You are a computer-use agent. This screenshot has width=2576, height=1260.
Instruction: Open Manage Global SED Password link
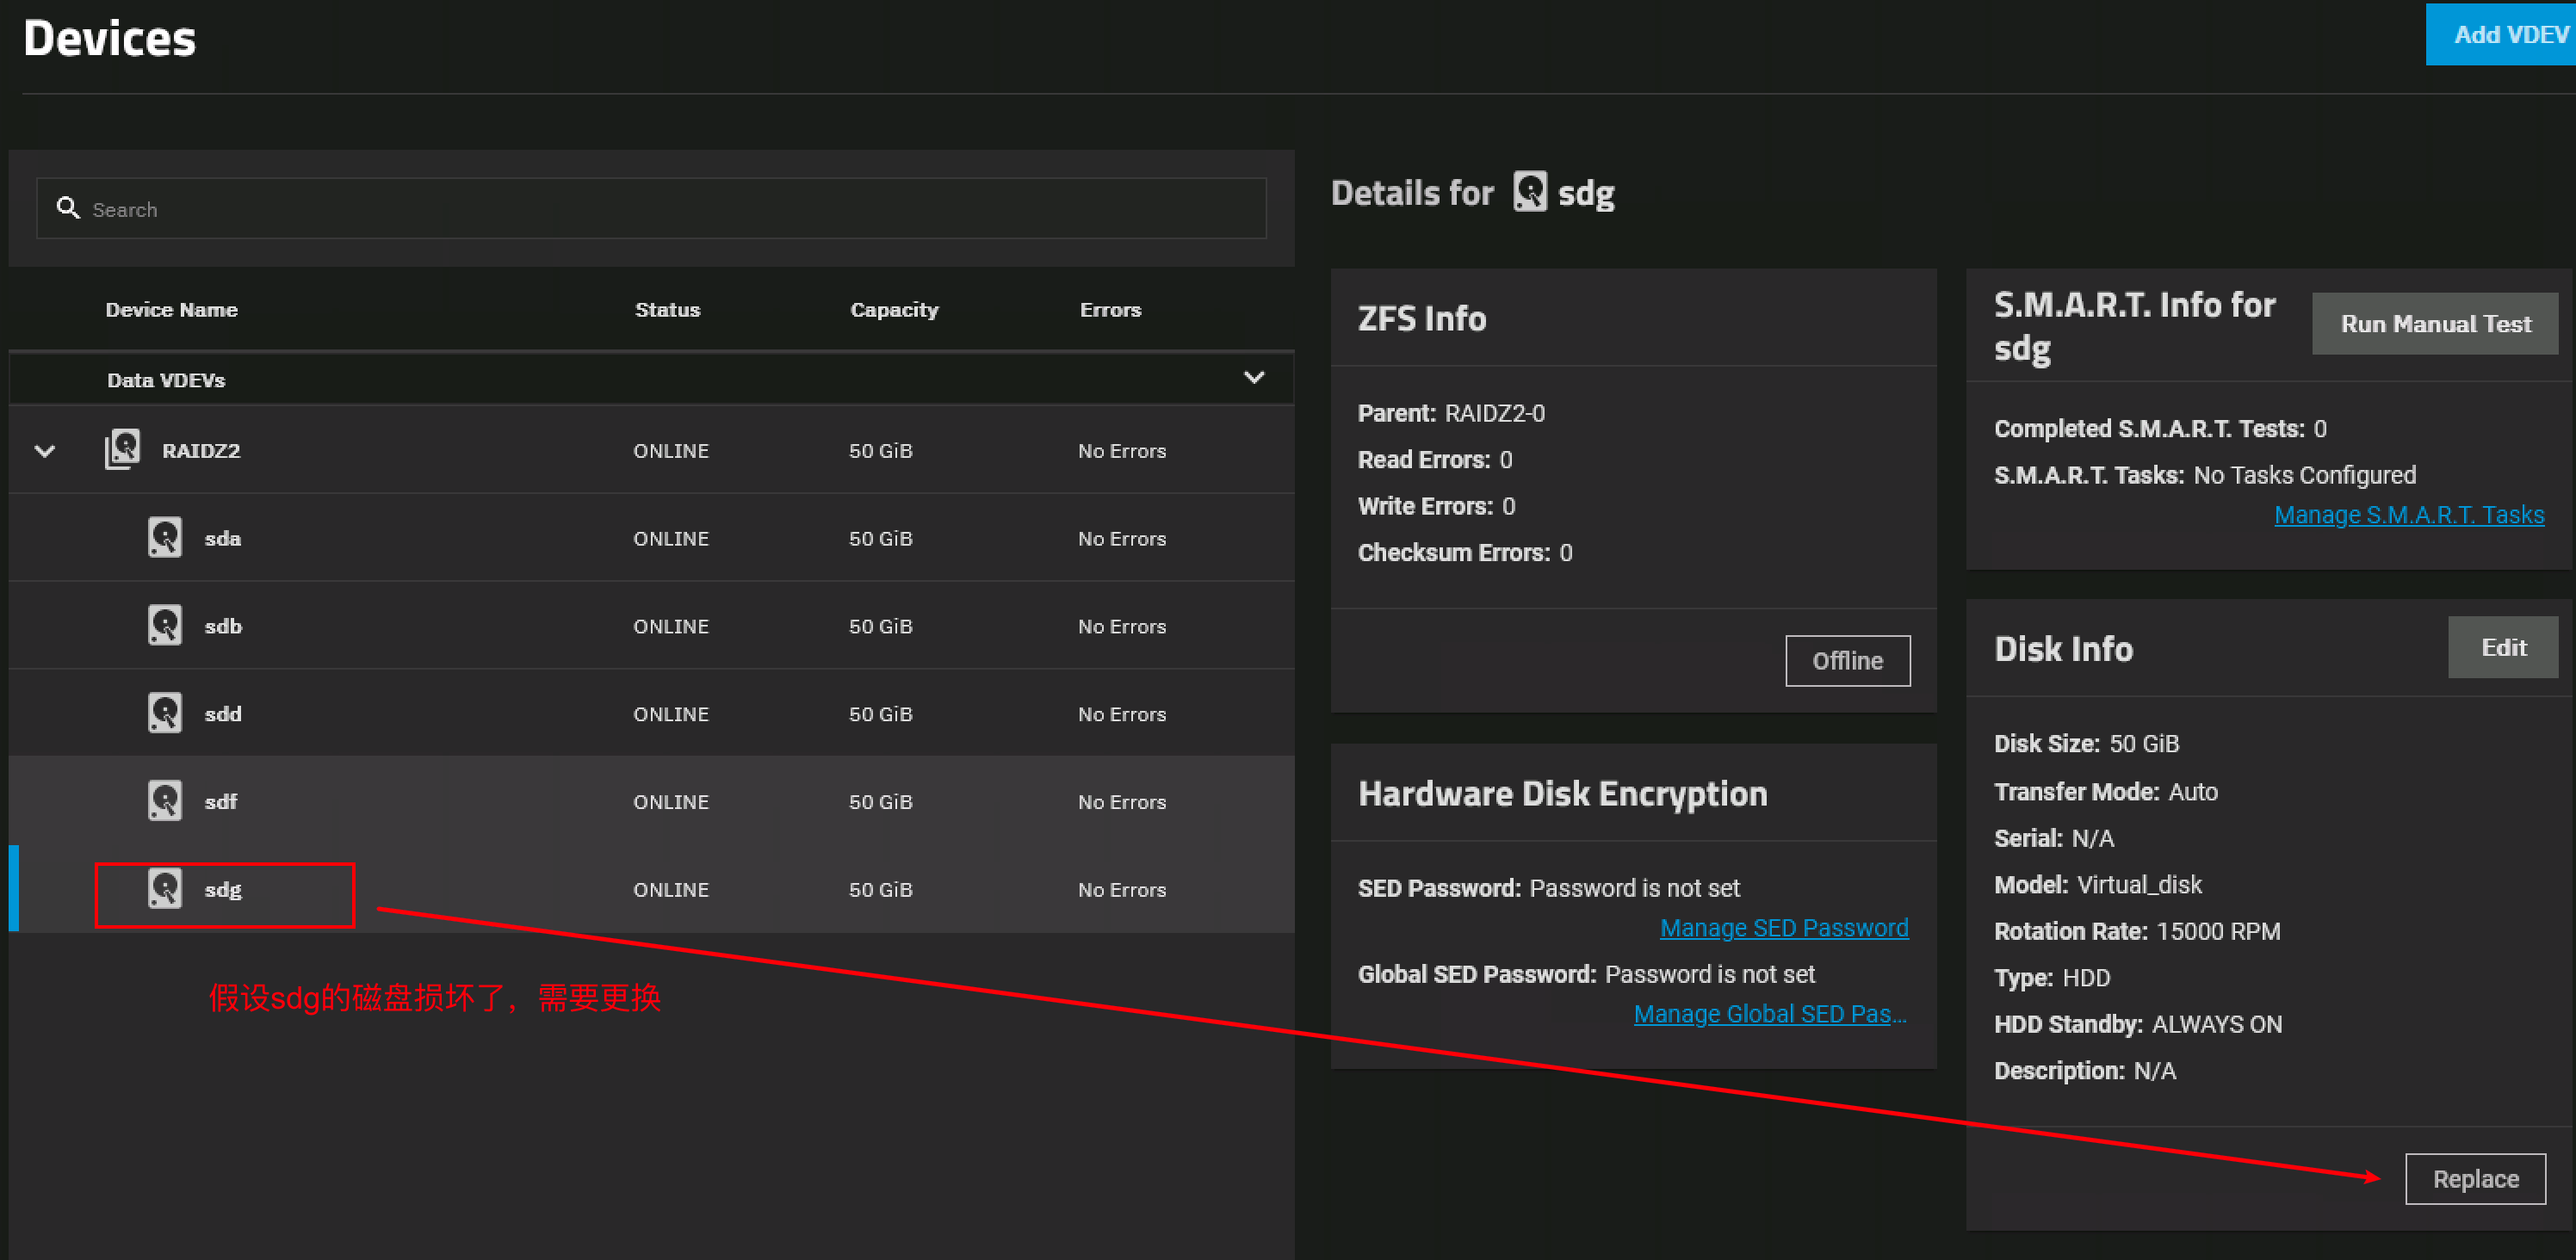coord(1769,1014)
